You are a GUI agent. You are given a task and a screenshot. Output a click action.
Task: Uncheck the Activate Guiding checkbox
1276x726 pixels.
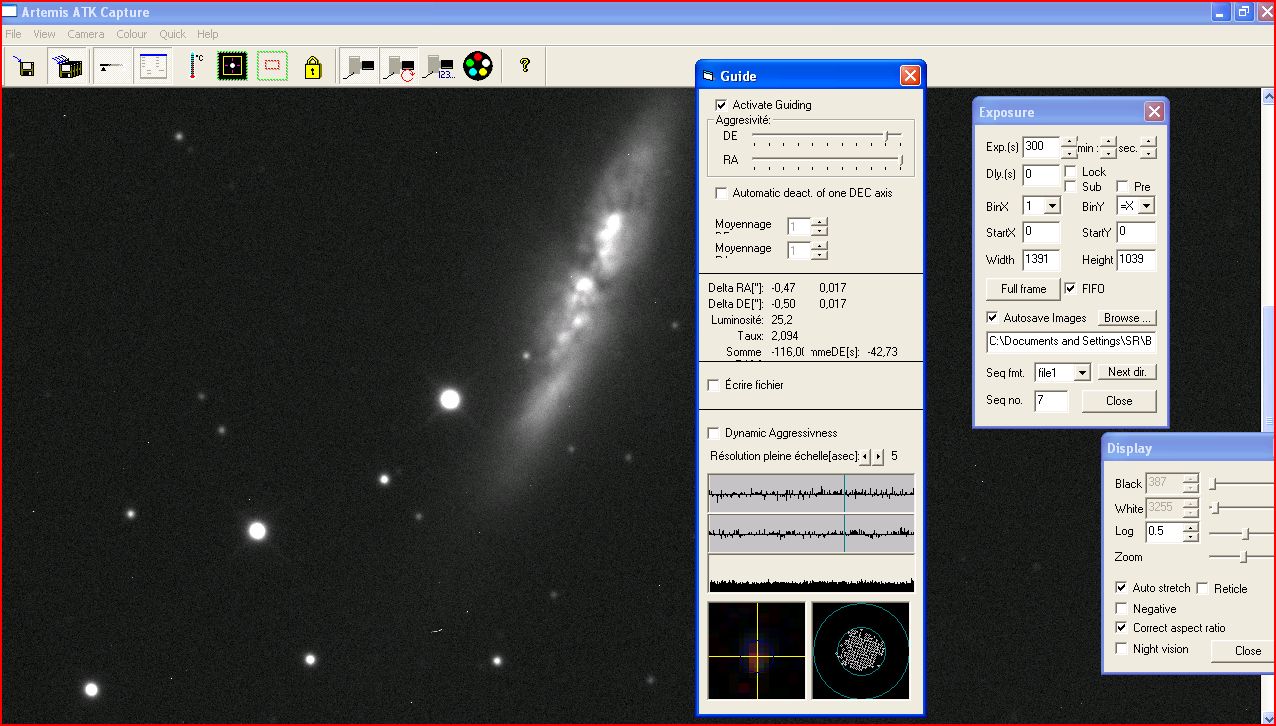721,105
